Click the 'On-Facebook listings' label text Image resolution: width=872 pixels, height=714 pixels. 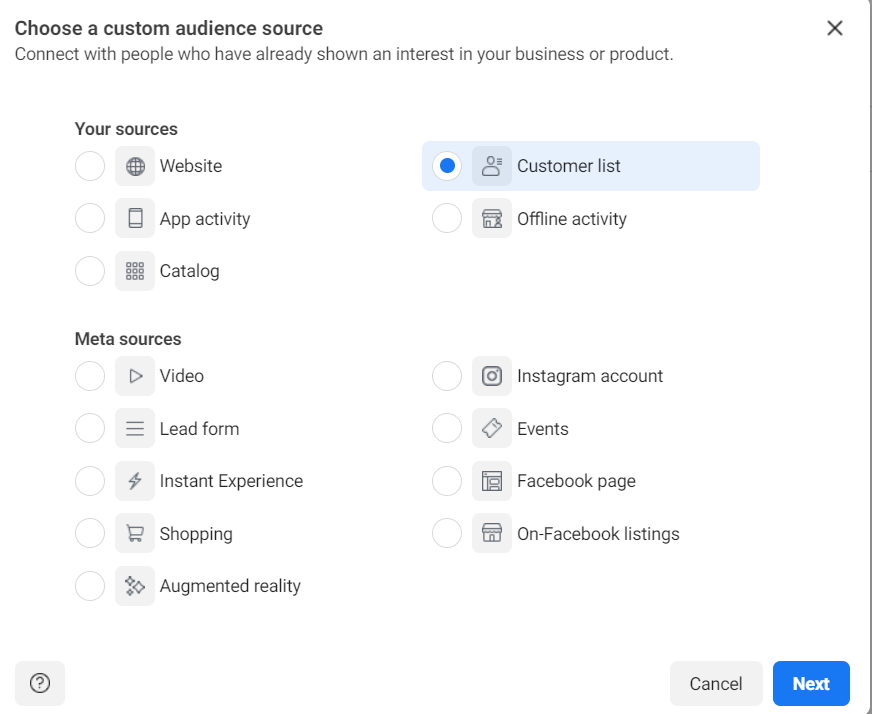point(598,534)
